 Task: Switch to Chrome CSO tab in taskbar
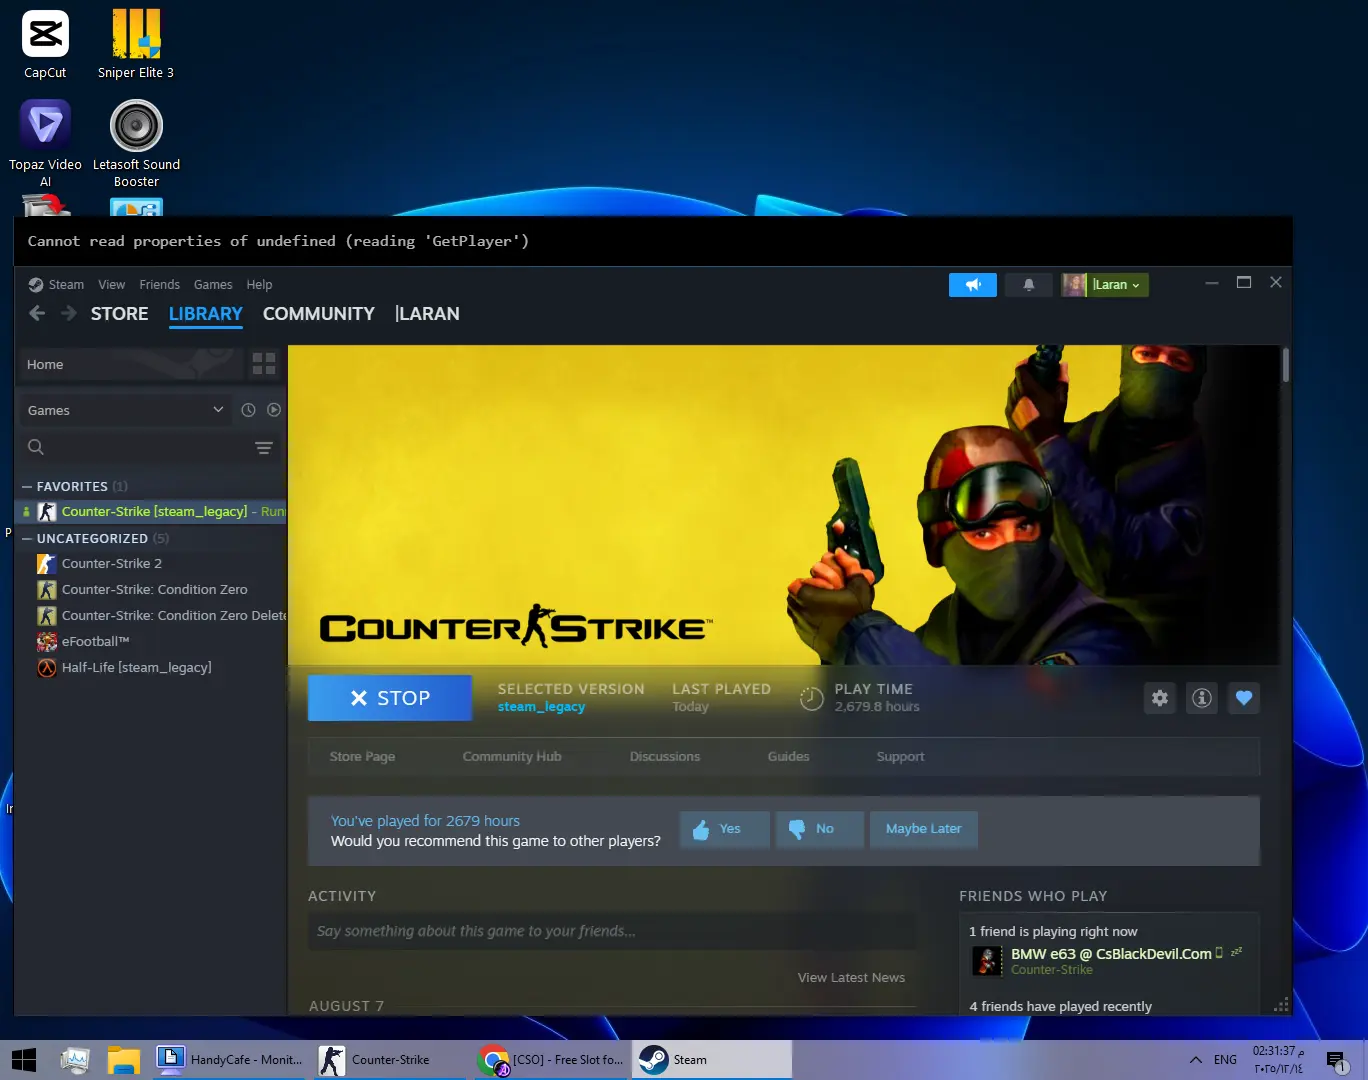[552, 1060]
